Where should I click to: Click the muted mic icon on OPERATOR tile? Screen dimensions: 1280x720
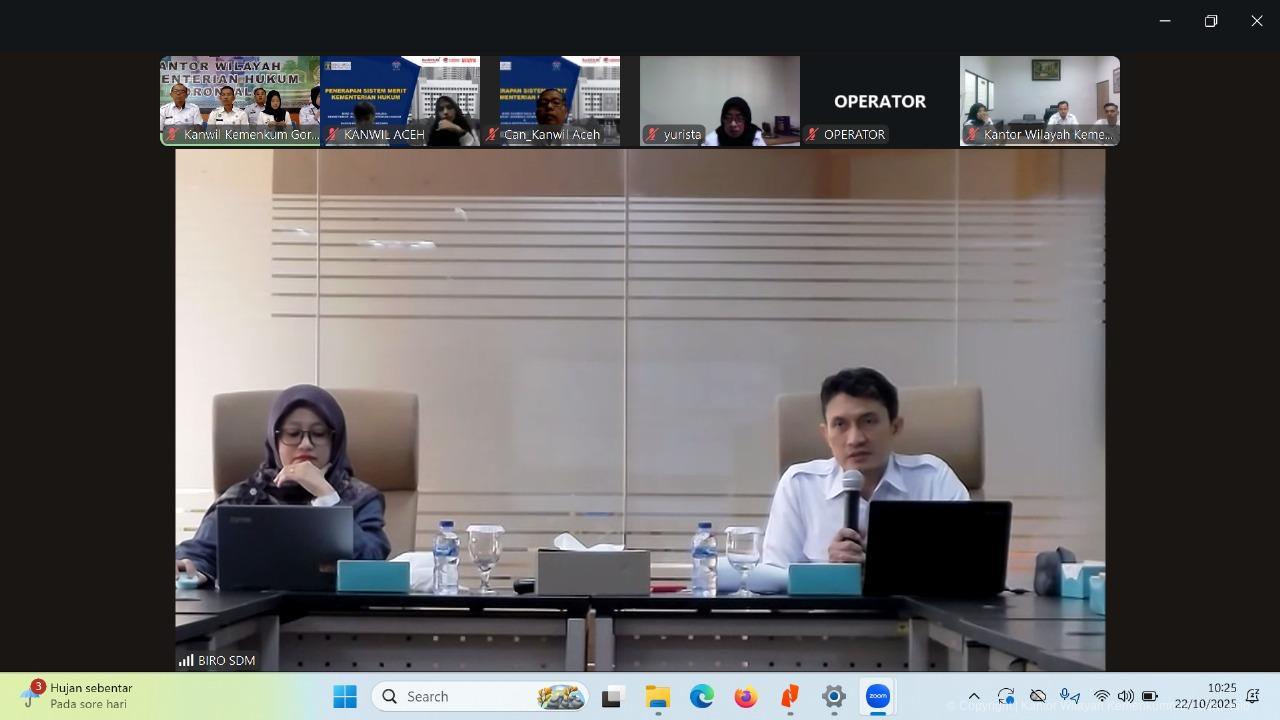813,134
